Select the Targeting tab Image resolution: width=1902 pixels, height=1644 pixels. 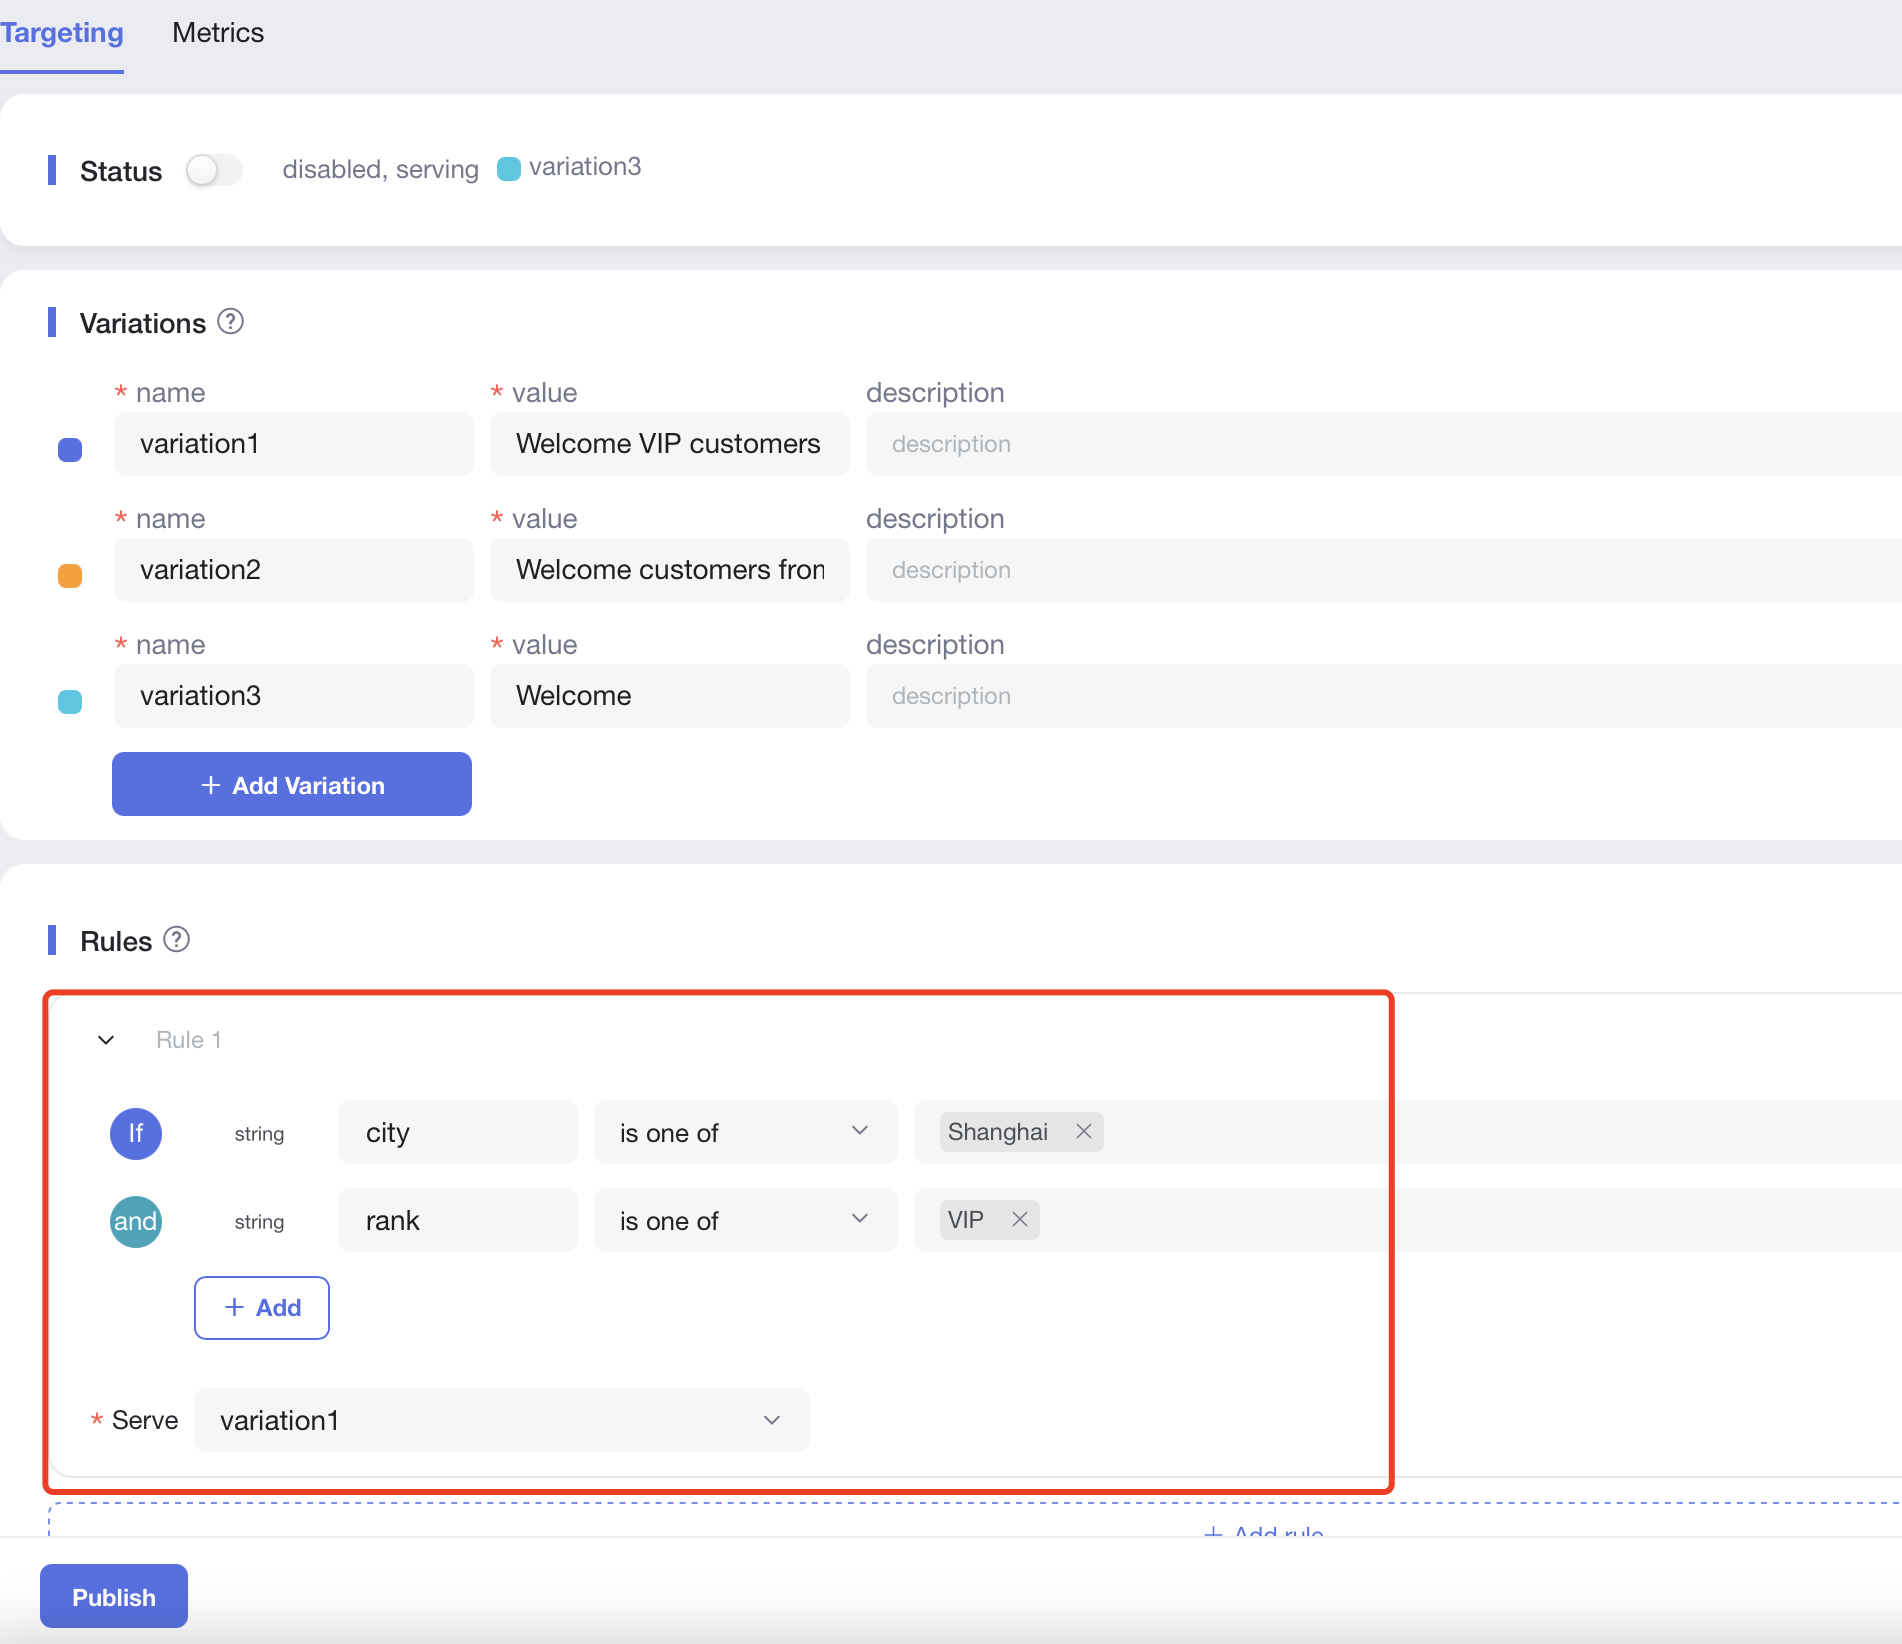tap(62, 33)
